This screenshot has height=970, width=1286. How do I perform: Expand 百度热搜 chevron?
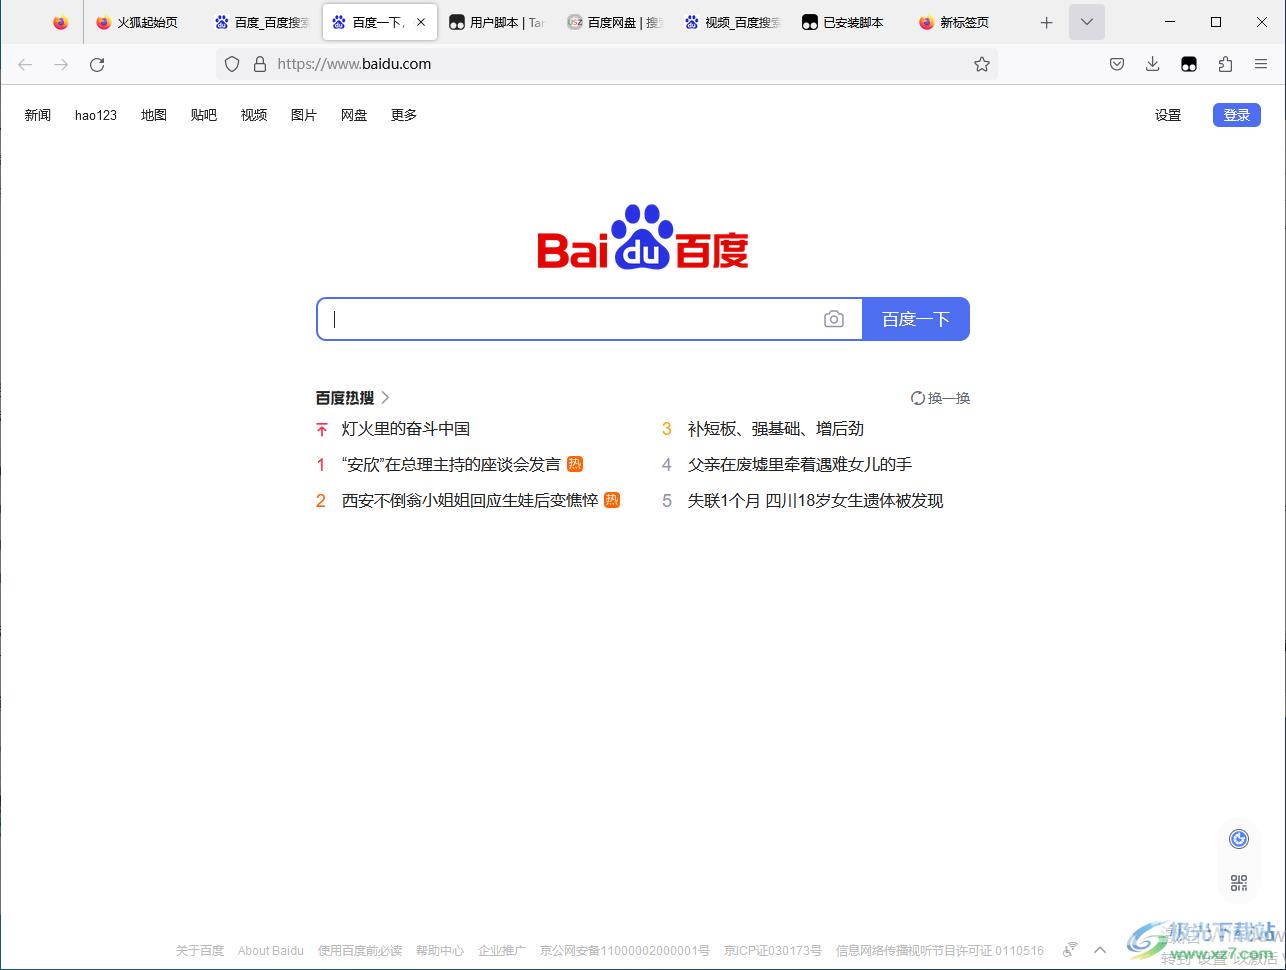(x=386, y=398)
